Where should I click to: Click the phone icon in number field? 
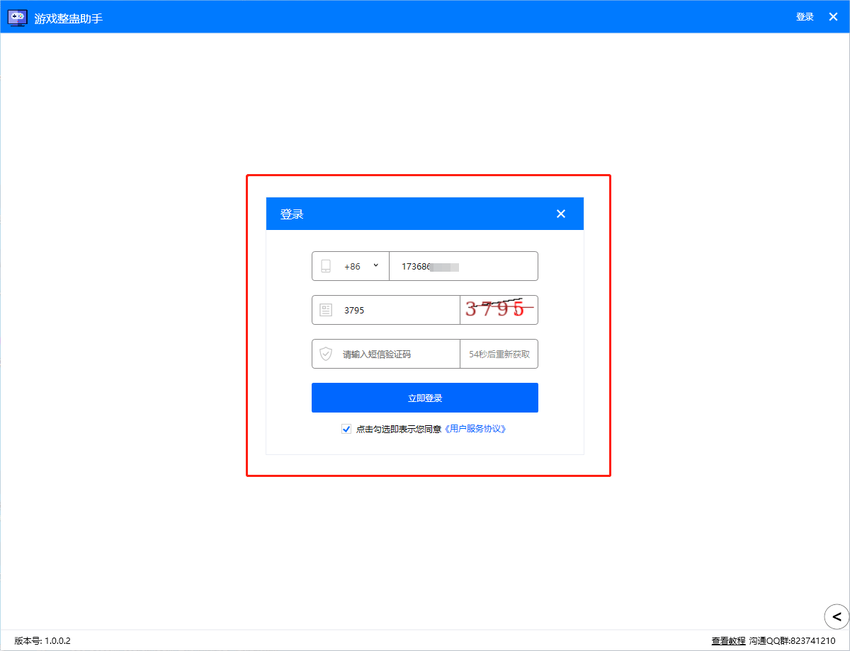[326, 267]
